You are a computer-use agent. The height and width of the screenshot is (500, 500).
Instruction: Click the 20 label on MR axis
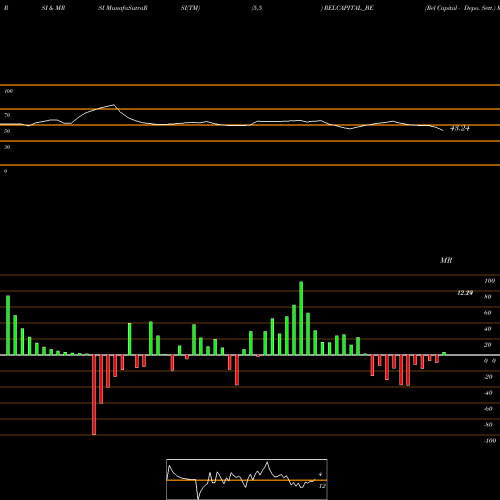tap(488, 345)
